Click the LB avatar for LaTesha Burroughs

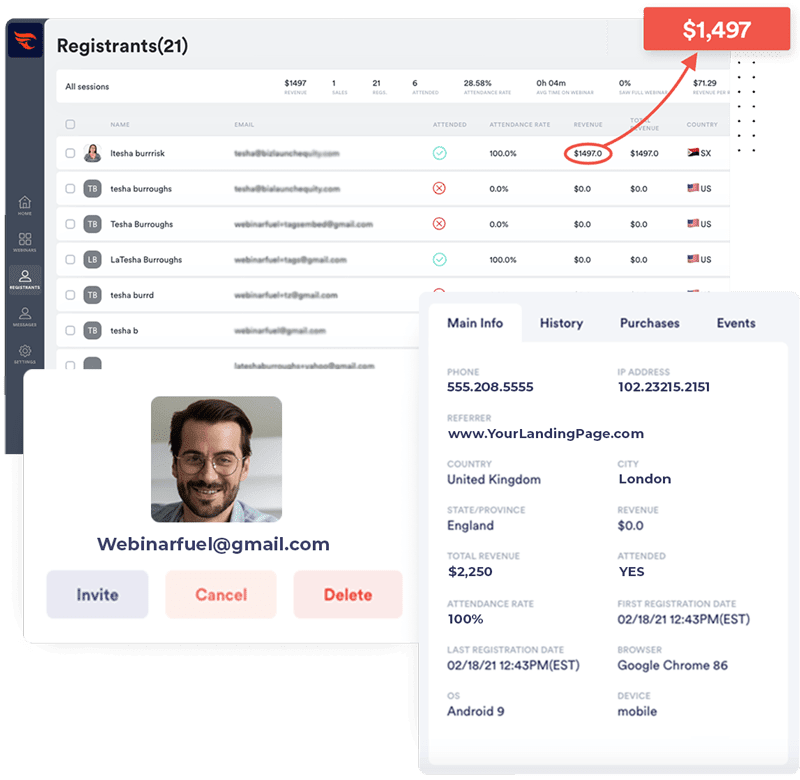pos(92,260)
